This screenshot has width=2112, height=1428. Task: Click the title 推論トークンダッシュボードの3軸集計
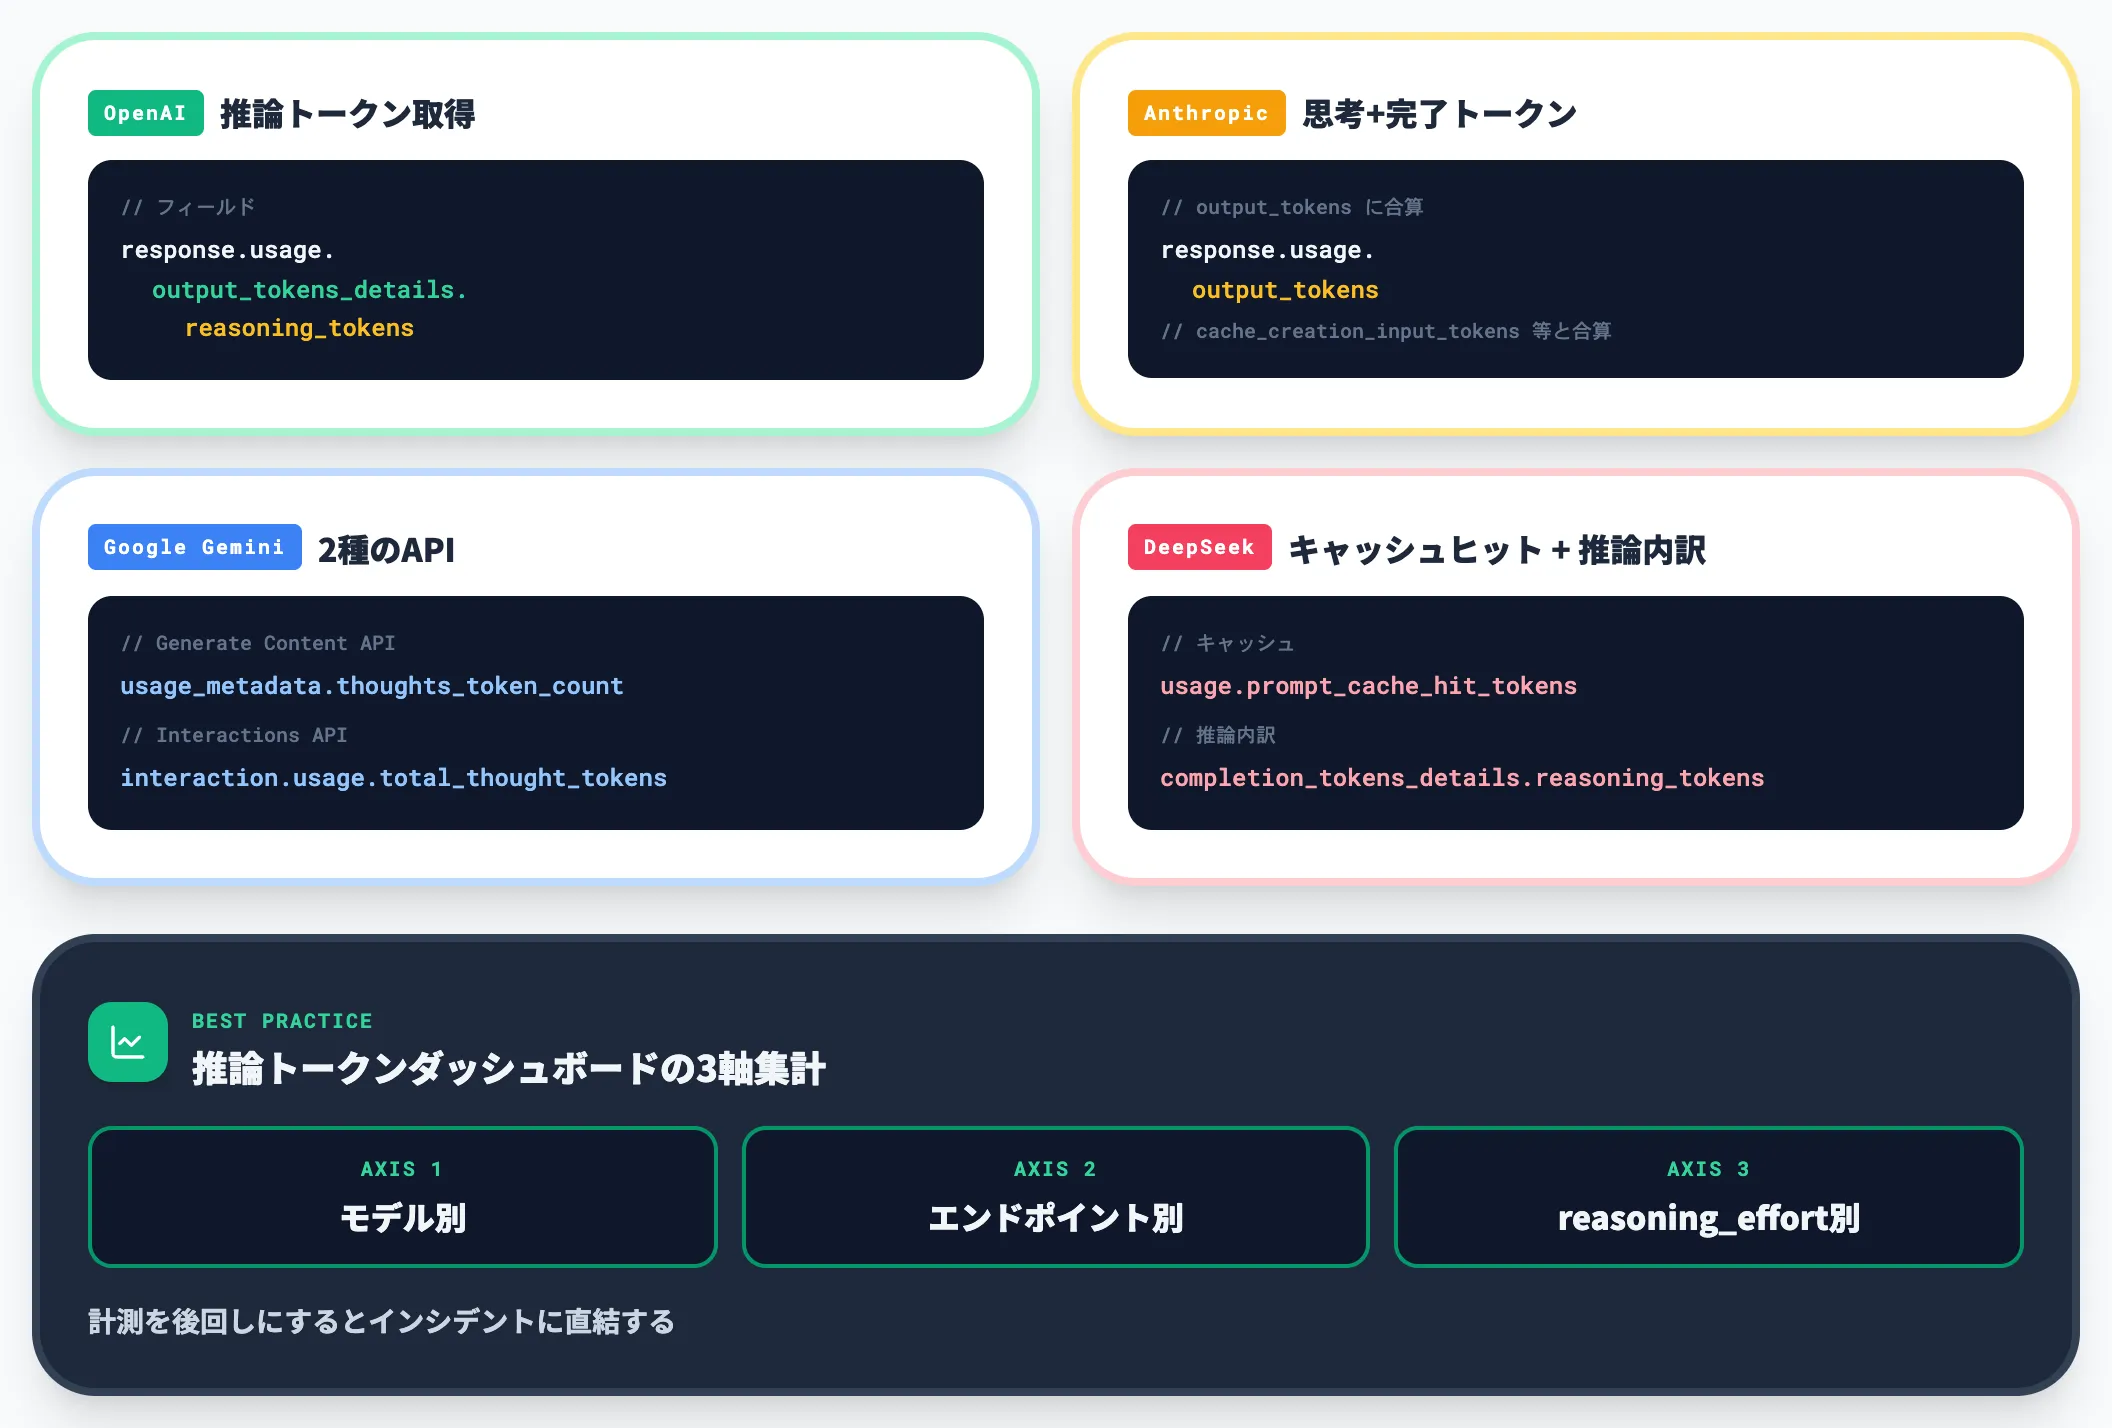point(509,1069)
